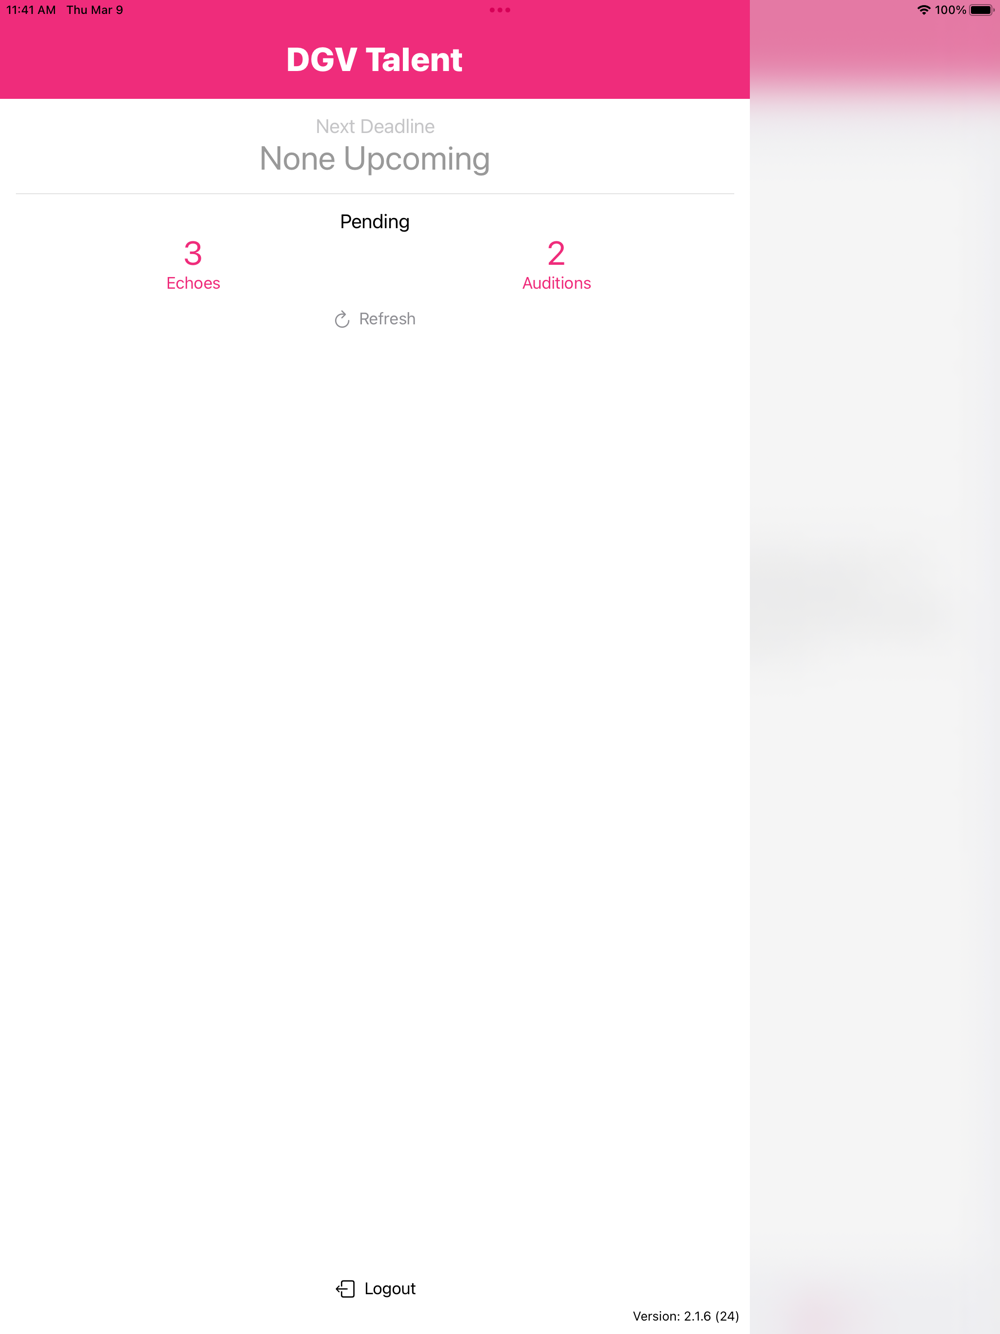Open the 3 pending Echoes count
The height and width of the screenshot is (1334, 1000).
[193, 253]
